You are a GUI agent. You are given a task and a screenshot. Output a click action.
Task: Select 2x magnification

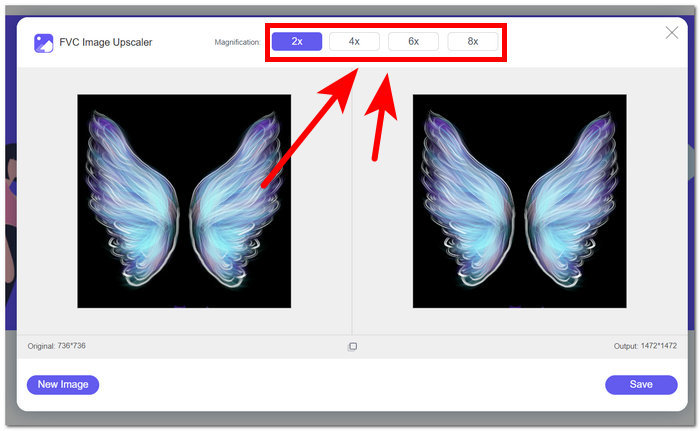(297, 42)
